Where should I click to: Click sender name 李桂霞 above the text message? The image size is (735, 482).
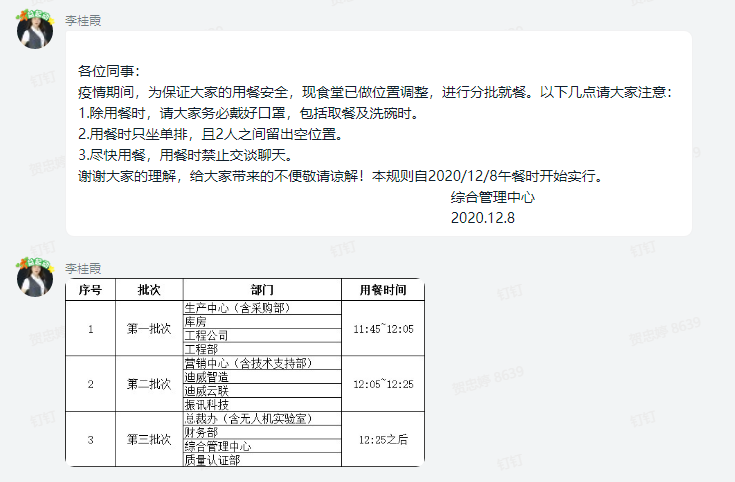click(84, 20)
